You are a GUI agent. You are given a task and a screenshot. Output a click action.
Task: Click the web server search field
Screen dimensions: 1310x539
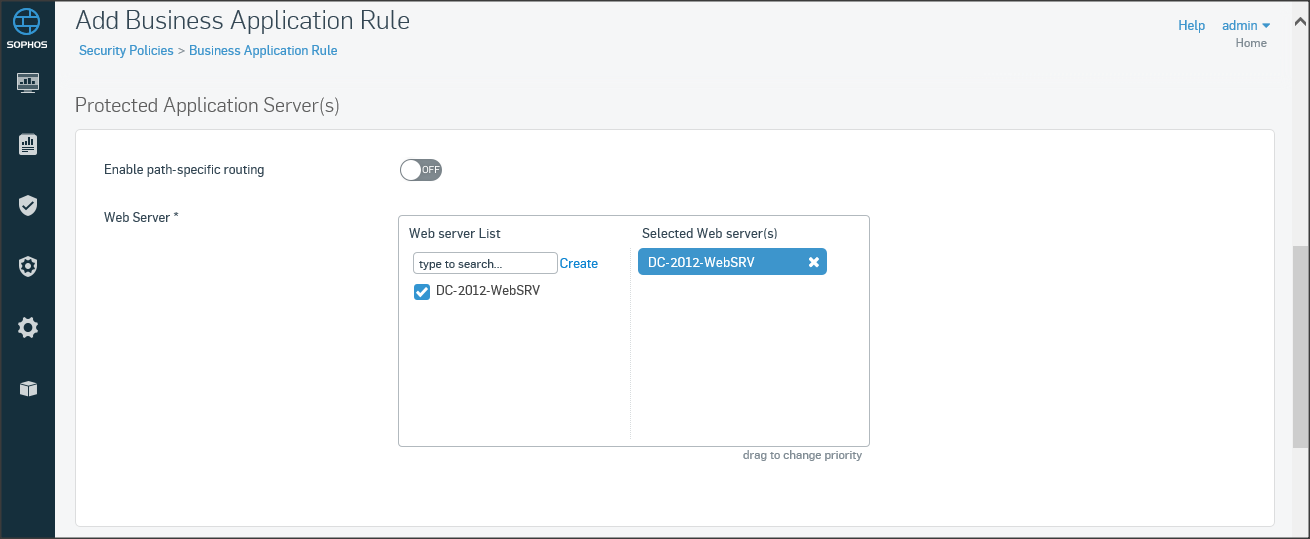[x=485, y=264]
